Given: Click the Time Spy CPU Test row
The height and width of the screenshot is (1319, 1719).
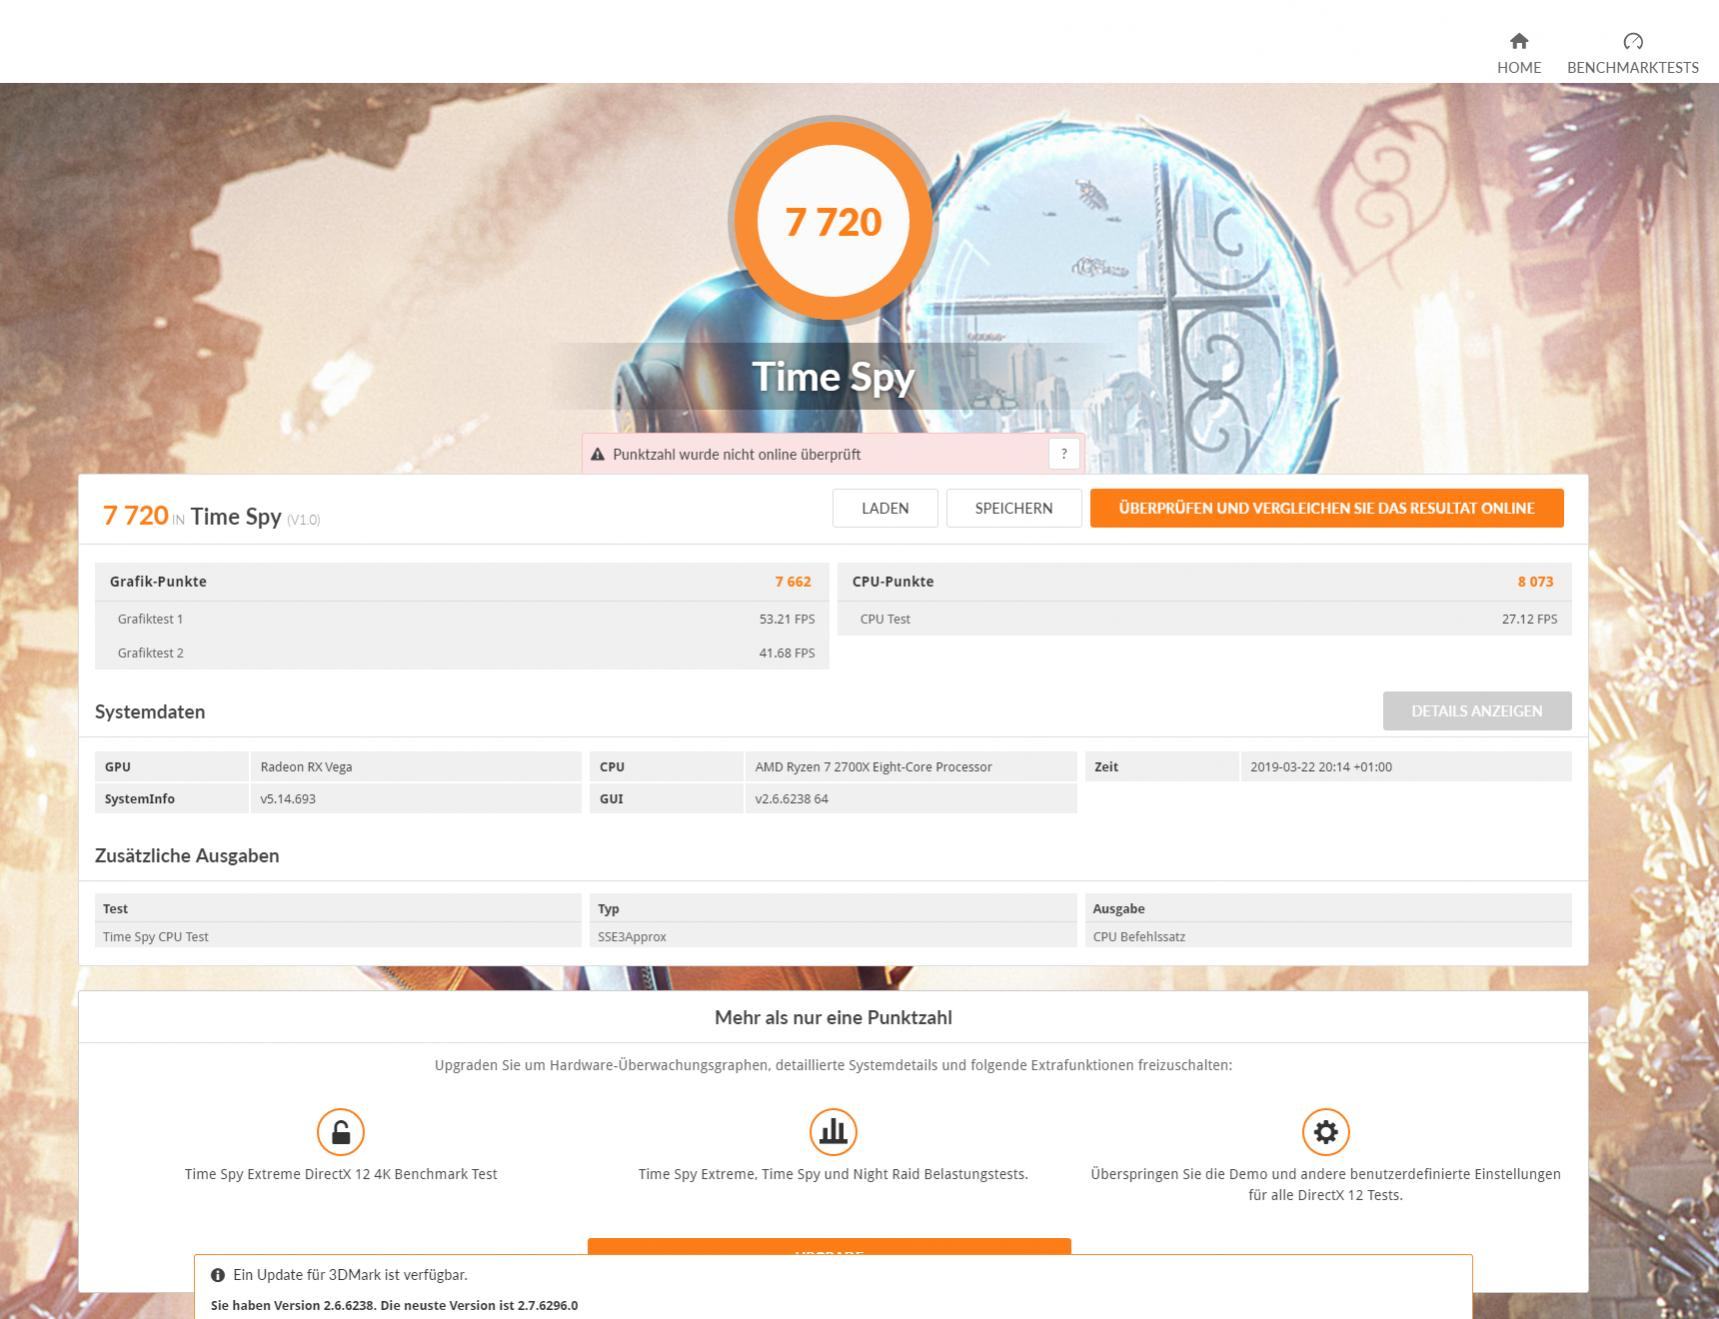Looking at the screenshot, I should [338, 937].
